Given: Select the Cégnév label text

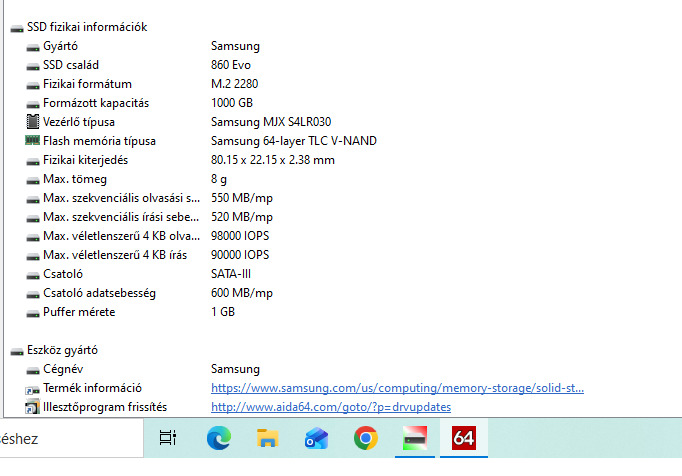Looking at the screenshot, I should click(63, 369).
